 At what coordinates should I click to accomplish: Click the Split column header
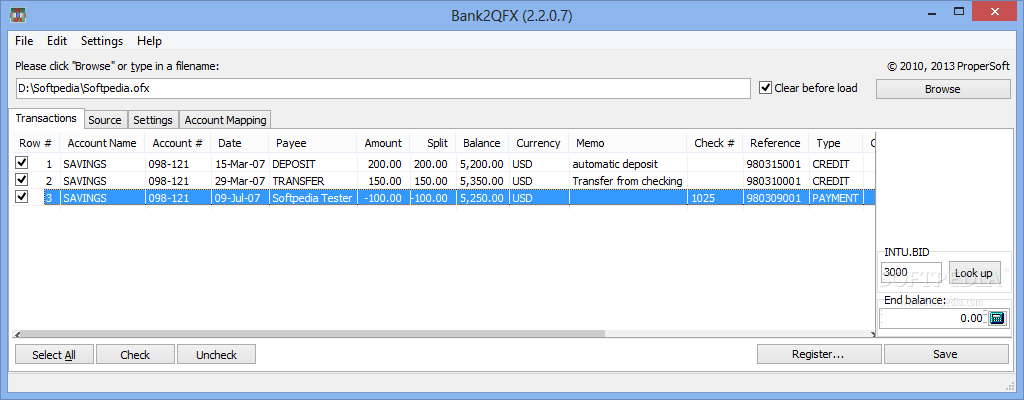click(x=433, y=143)
